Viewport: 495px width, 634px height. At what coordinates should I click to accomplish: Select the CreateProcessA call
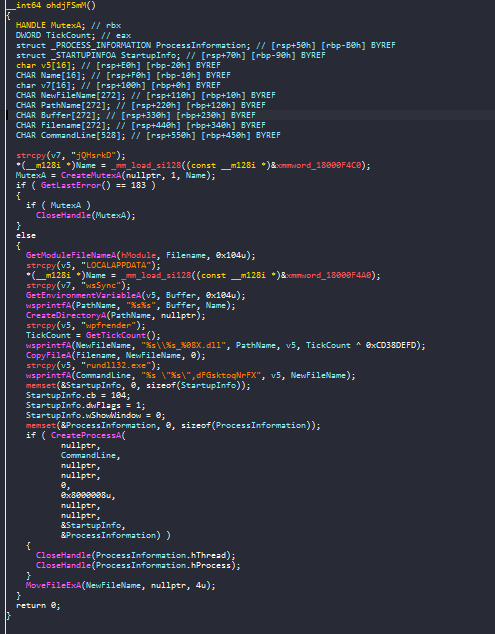pyautogui.click(x=86, y=435)
